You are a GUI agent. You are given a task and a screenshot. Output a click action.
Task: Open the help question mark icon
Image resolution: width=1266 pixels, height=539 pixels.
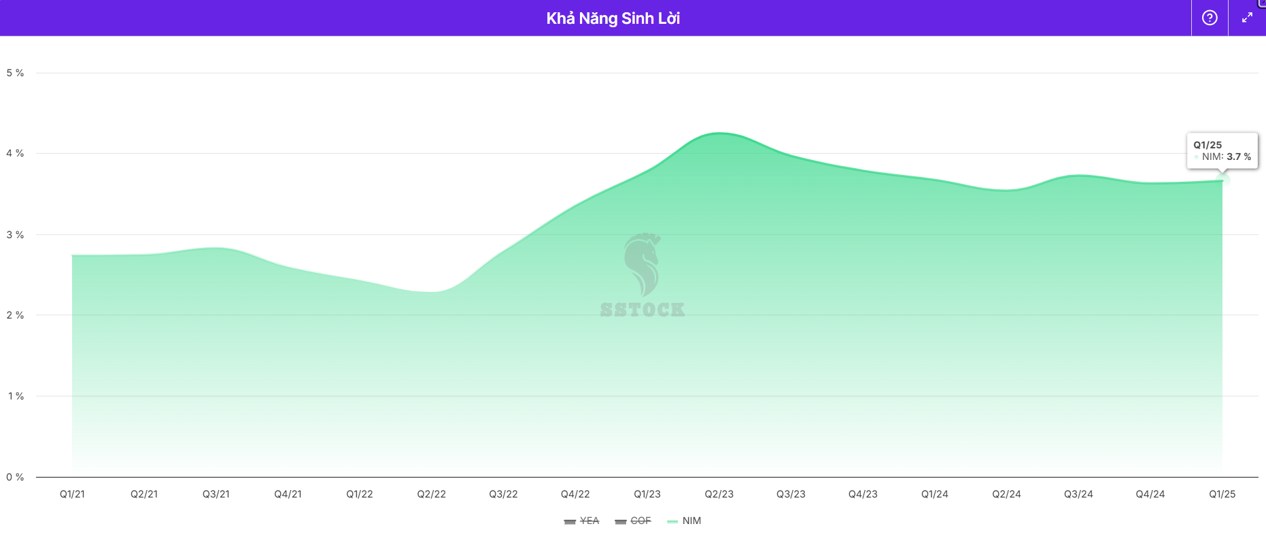coord(1209,18)
